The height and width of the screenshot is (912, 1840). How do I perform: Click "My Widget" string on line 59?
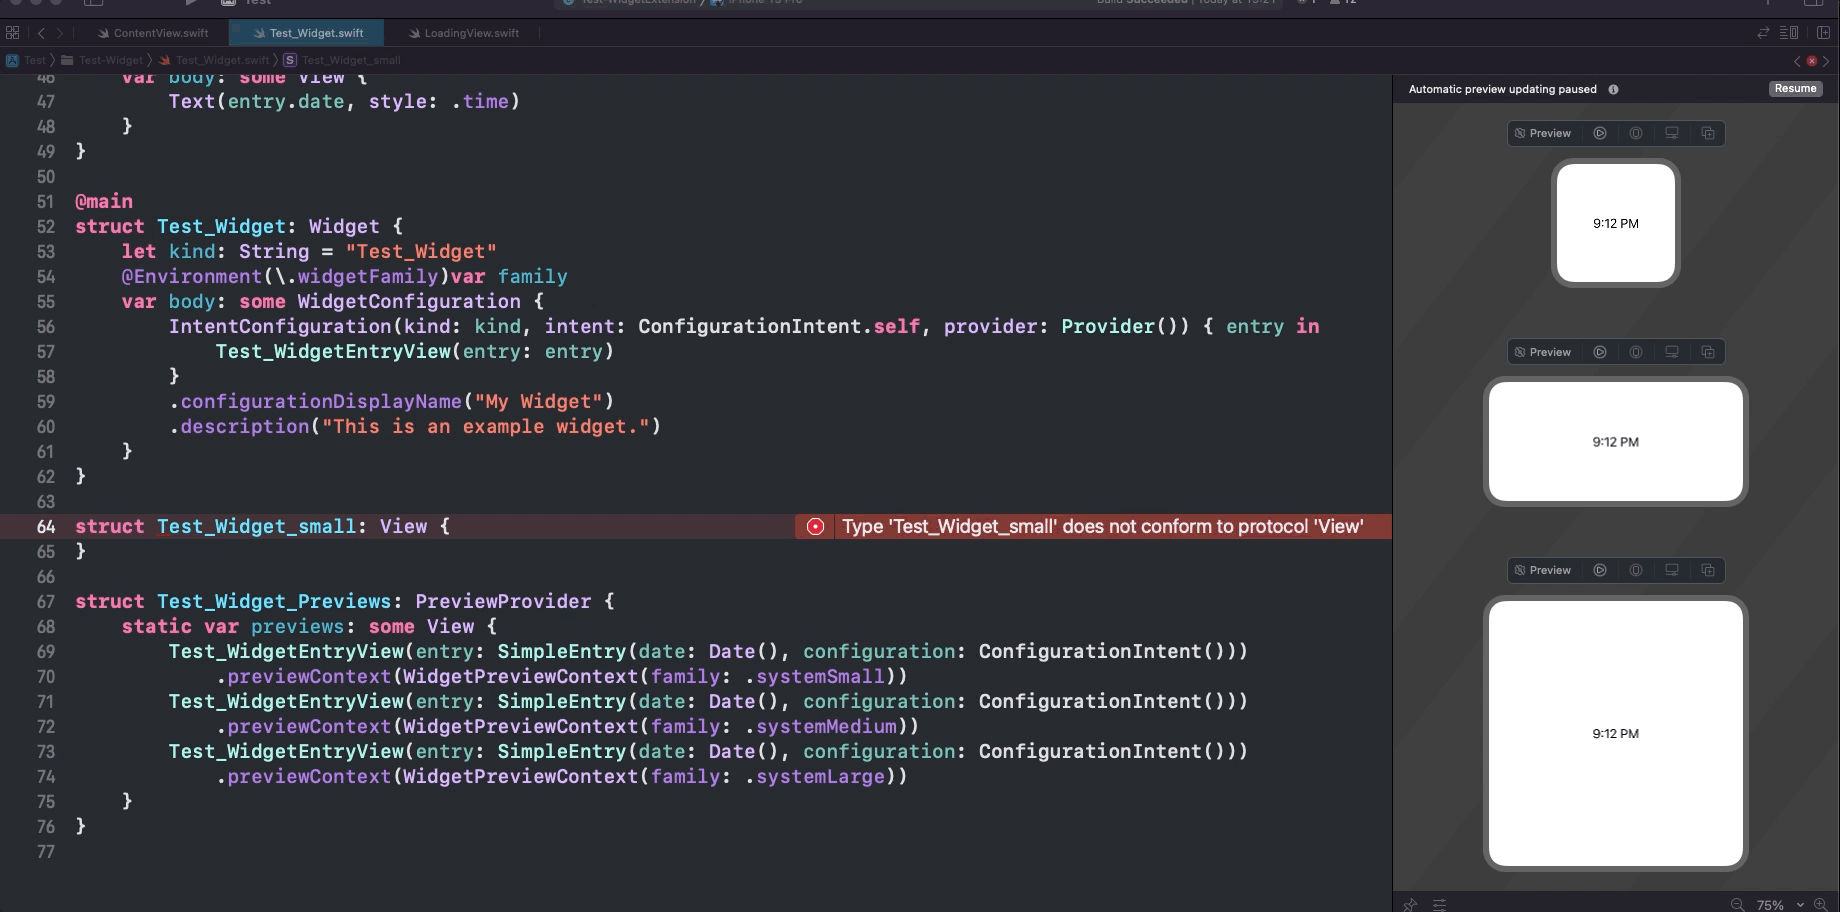(x=538, y=401)
